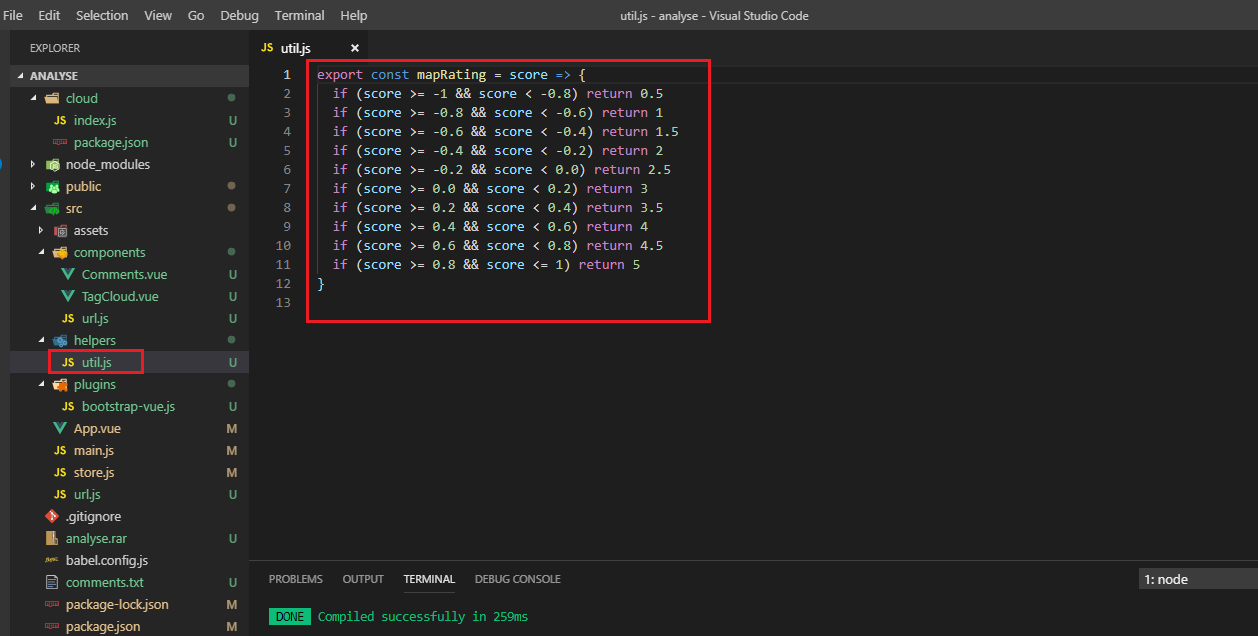Click the public folder icon
The height and width of the screenshot is (636, 1258).
pos(52,186)
